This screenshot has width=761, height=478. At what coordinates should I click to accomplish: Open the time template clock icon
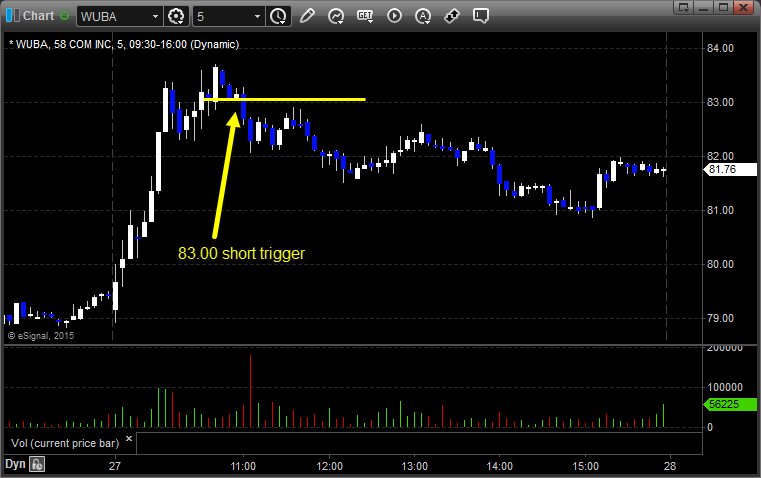click(x=278, y=16)
